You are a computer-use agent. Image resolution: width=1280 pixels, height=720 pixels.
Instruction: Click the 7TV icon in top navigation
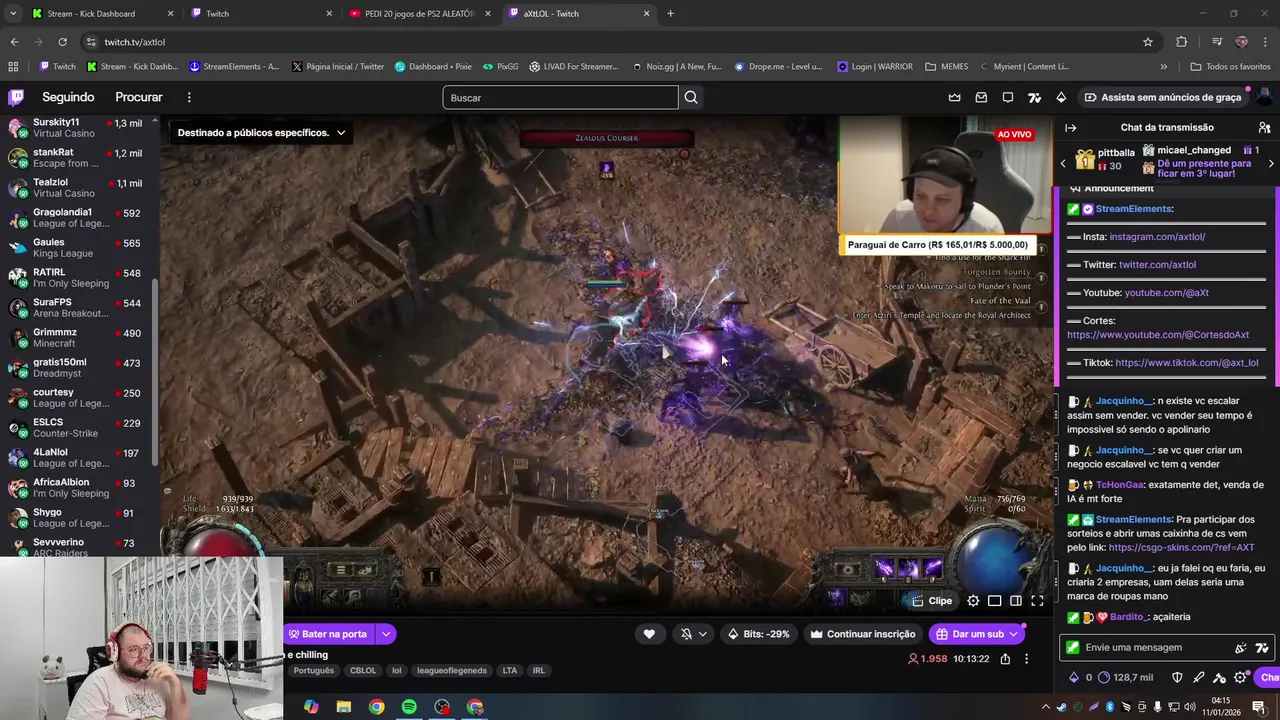[x=1034, y=97]
